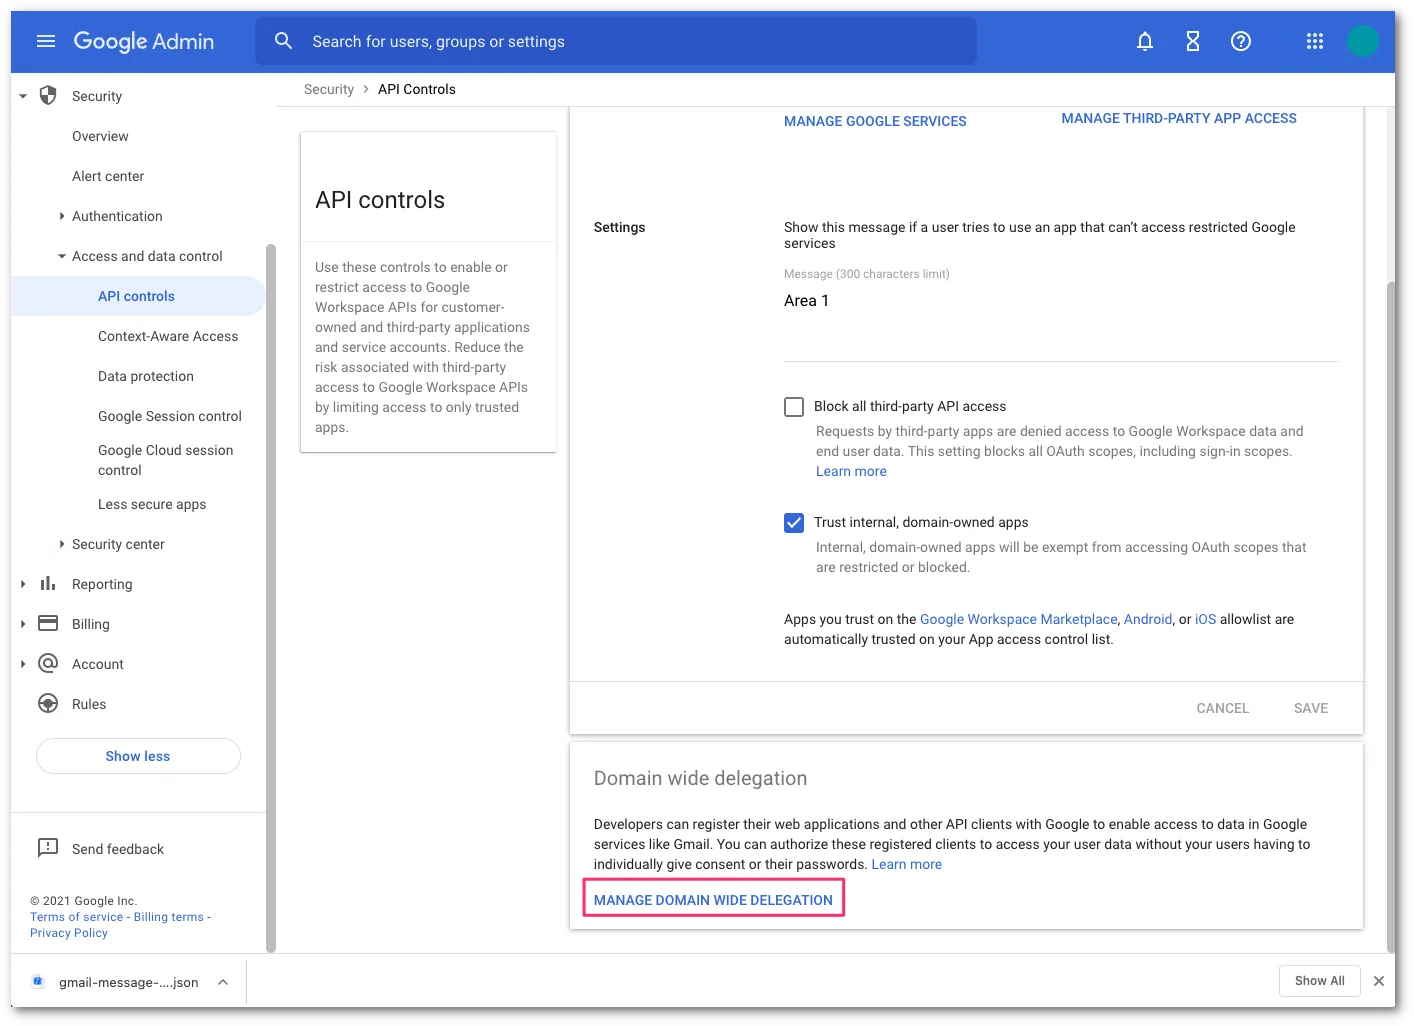Open the Context-Aware Access page
Image resolution: width=1414 pixels, height=1026 pixels.
[x=167, y=336]
